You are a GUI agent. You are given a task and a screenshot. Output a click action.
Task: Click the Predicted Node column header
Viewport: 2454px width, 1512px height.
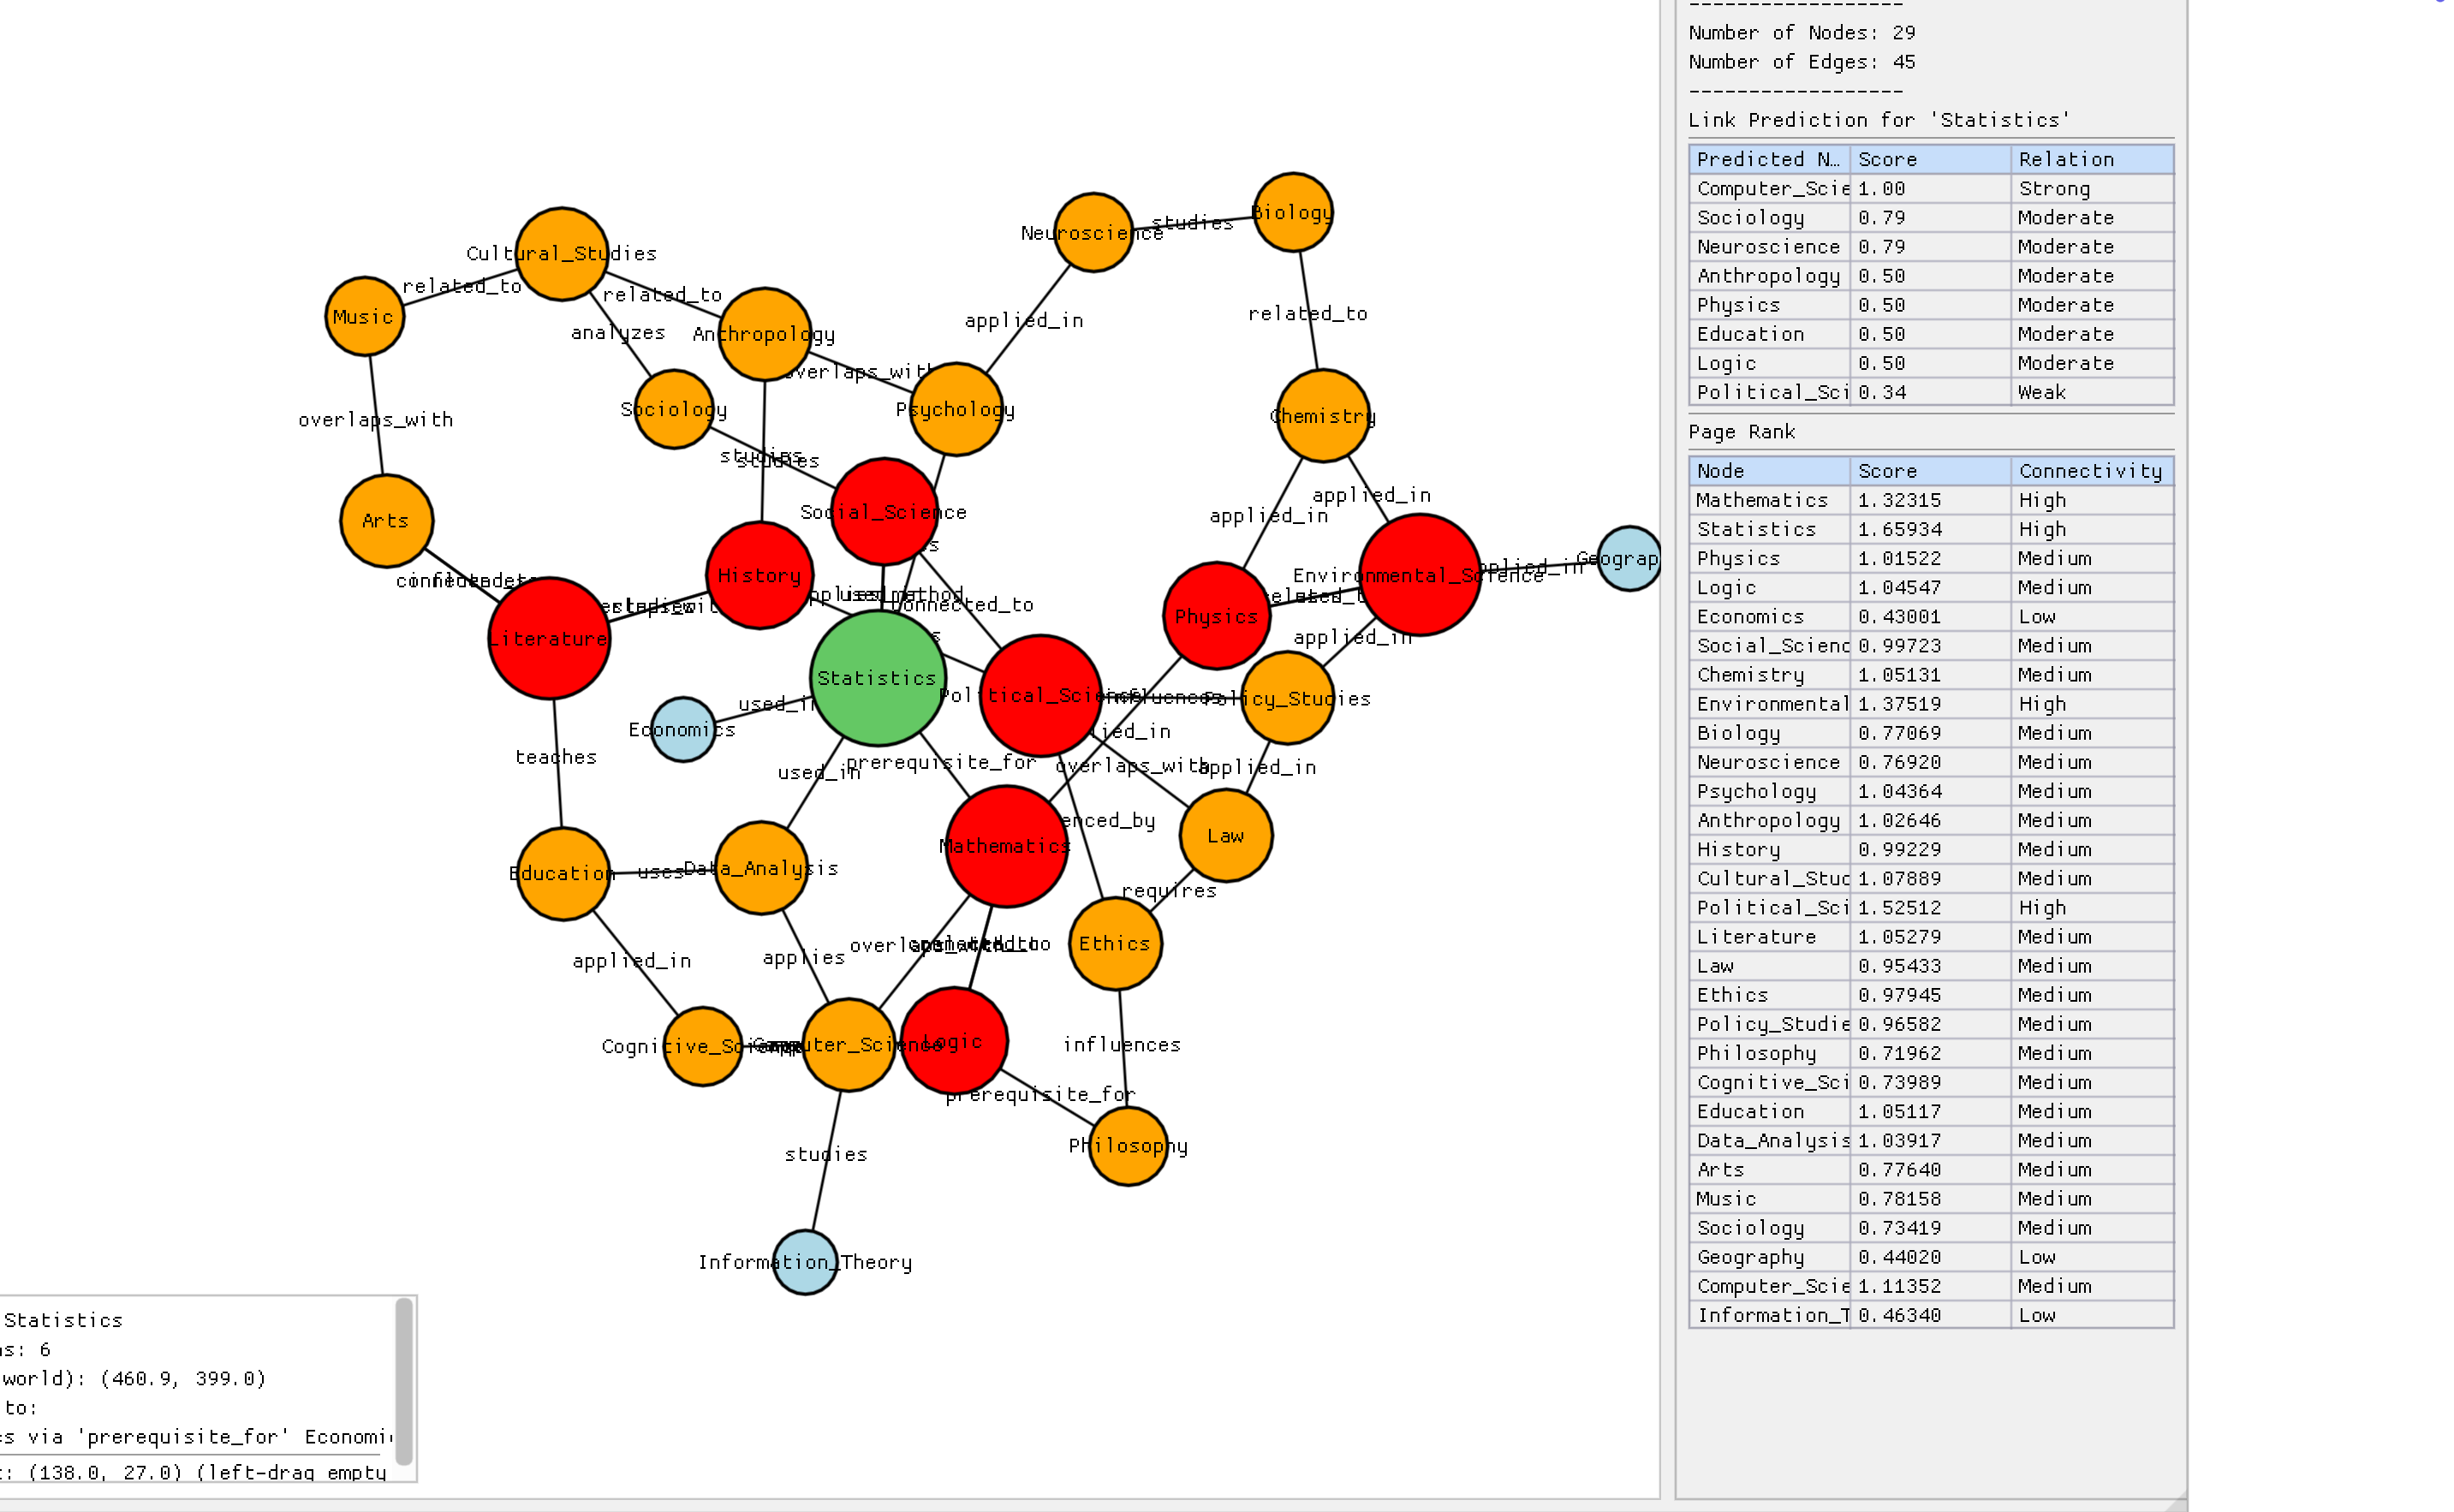pyautogui.click(x=1768, y=159)
